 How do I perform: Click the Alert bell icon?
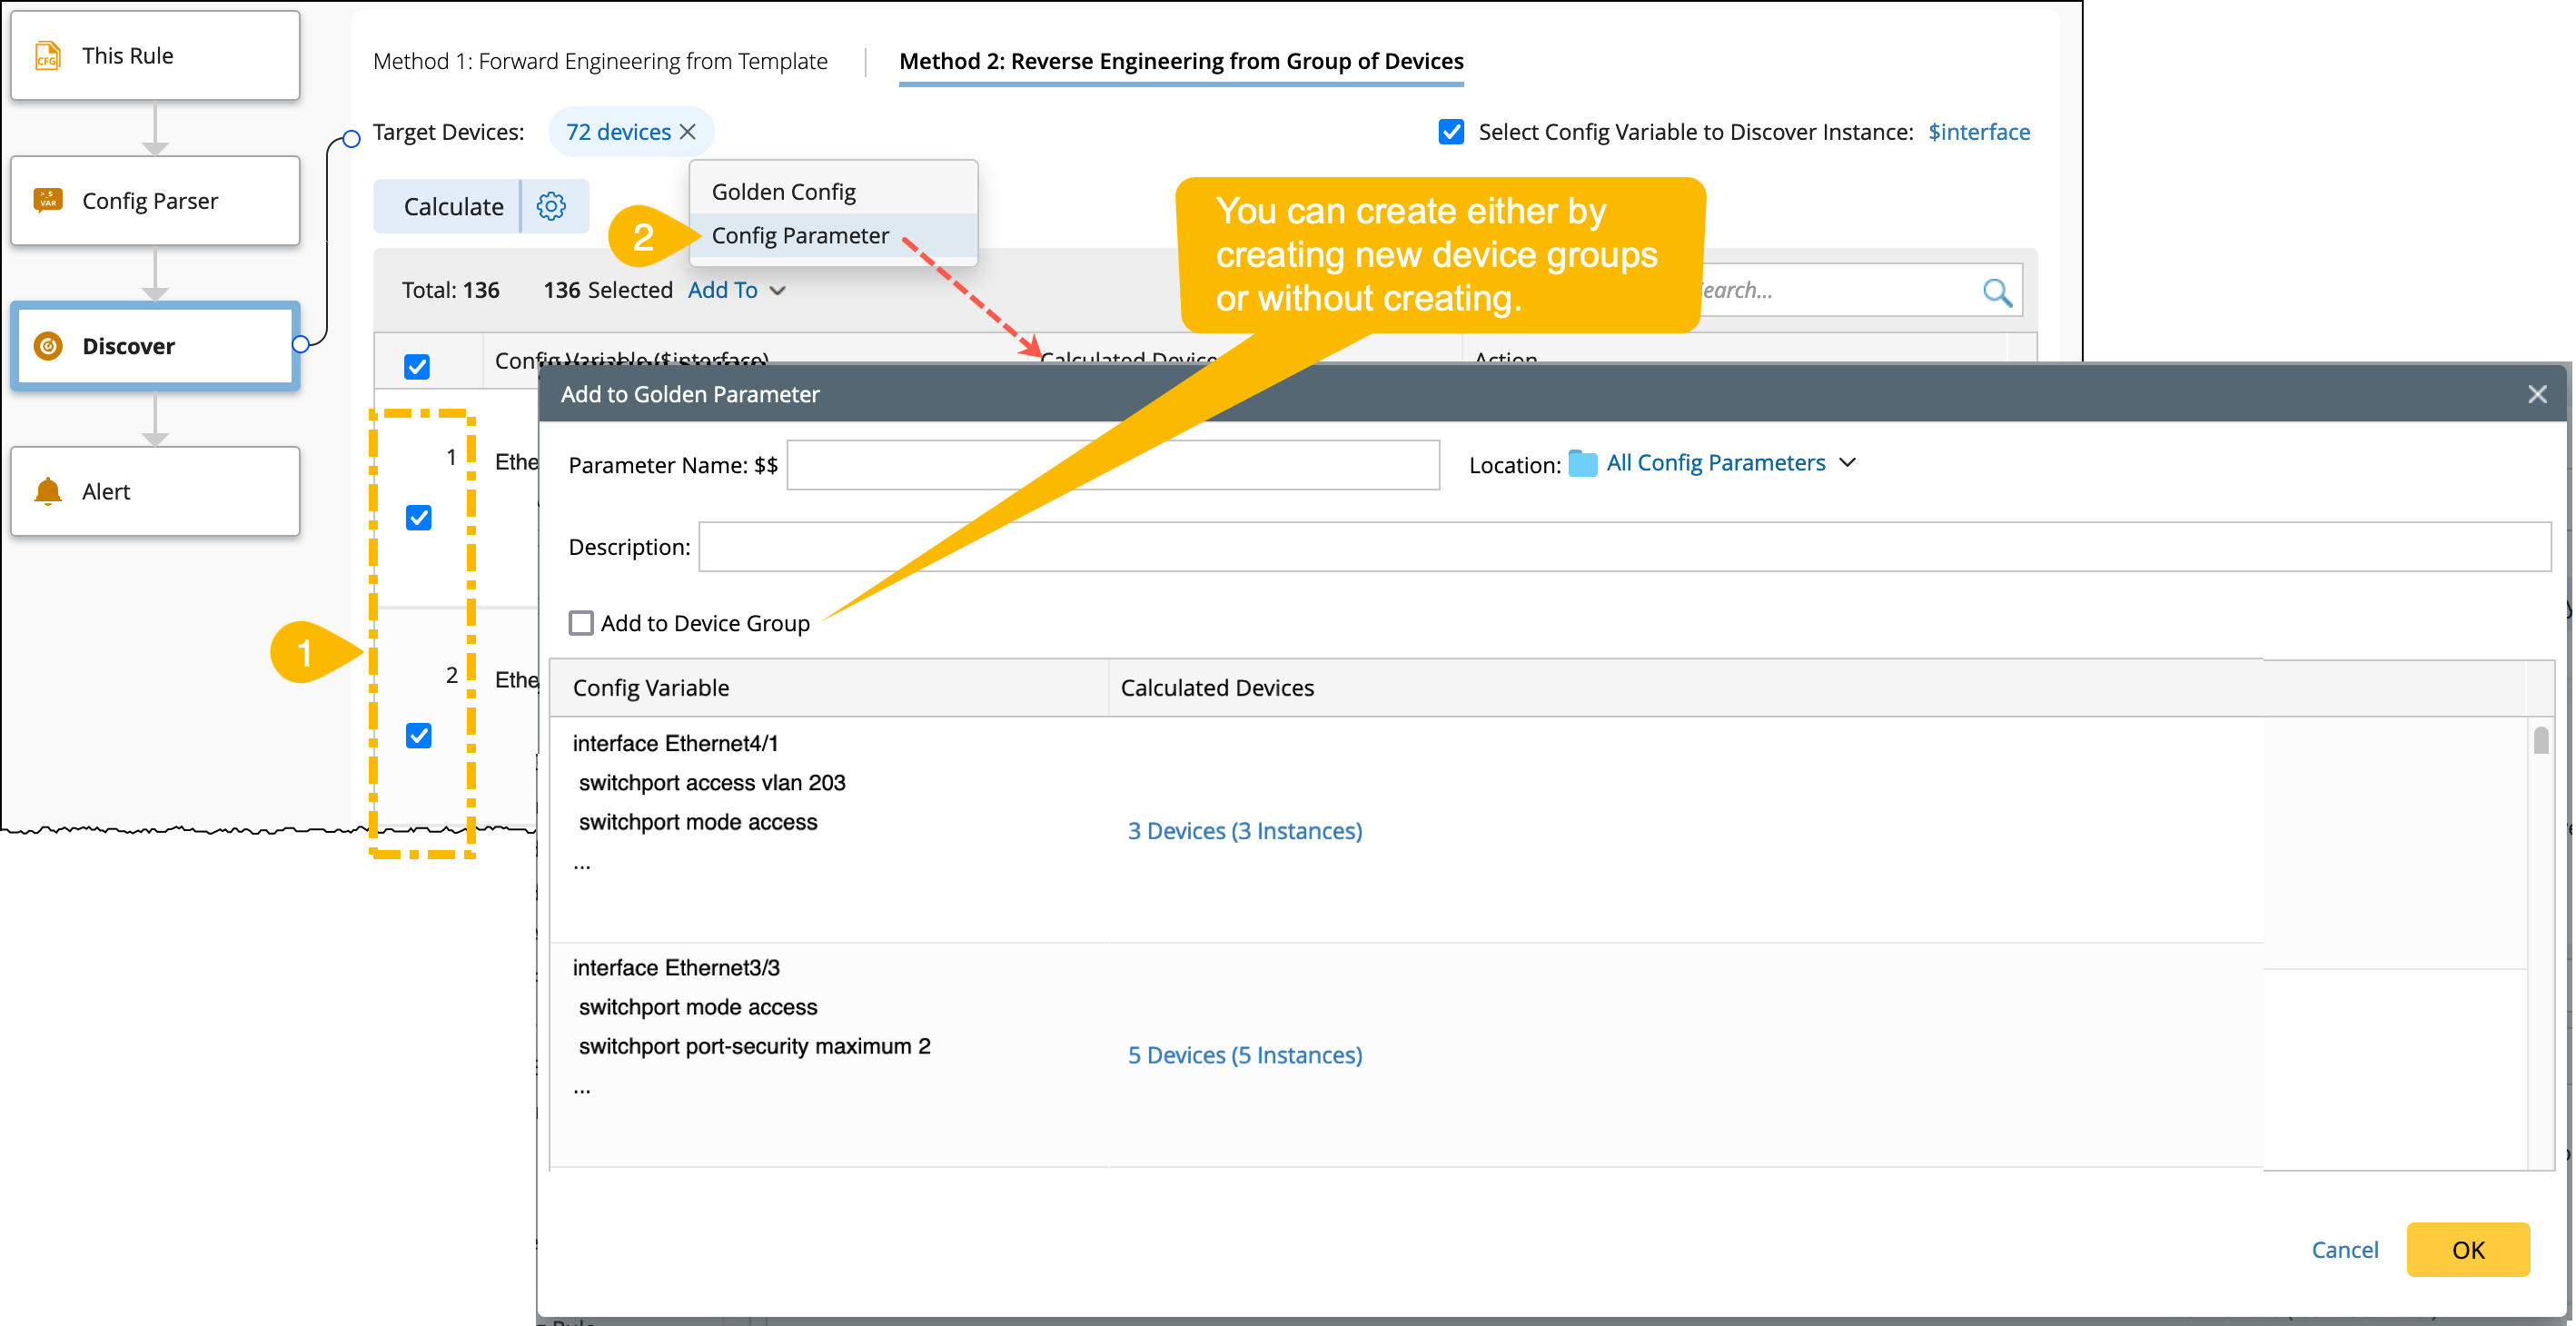(x=48, y=491)
